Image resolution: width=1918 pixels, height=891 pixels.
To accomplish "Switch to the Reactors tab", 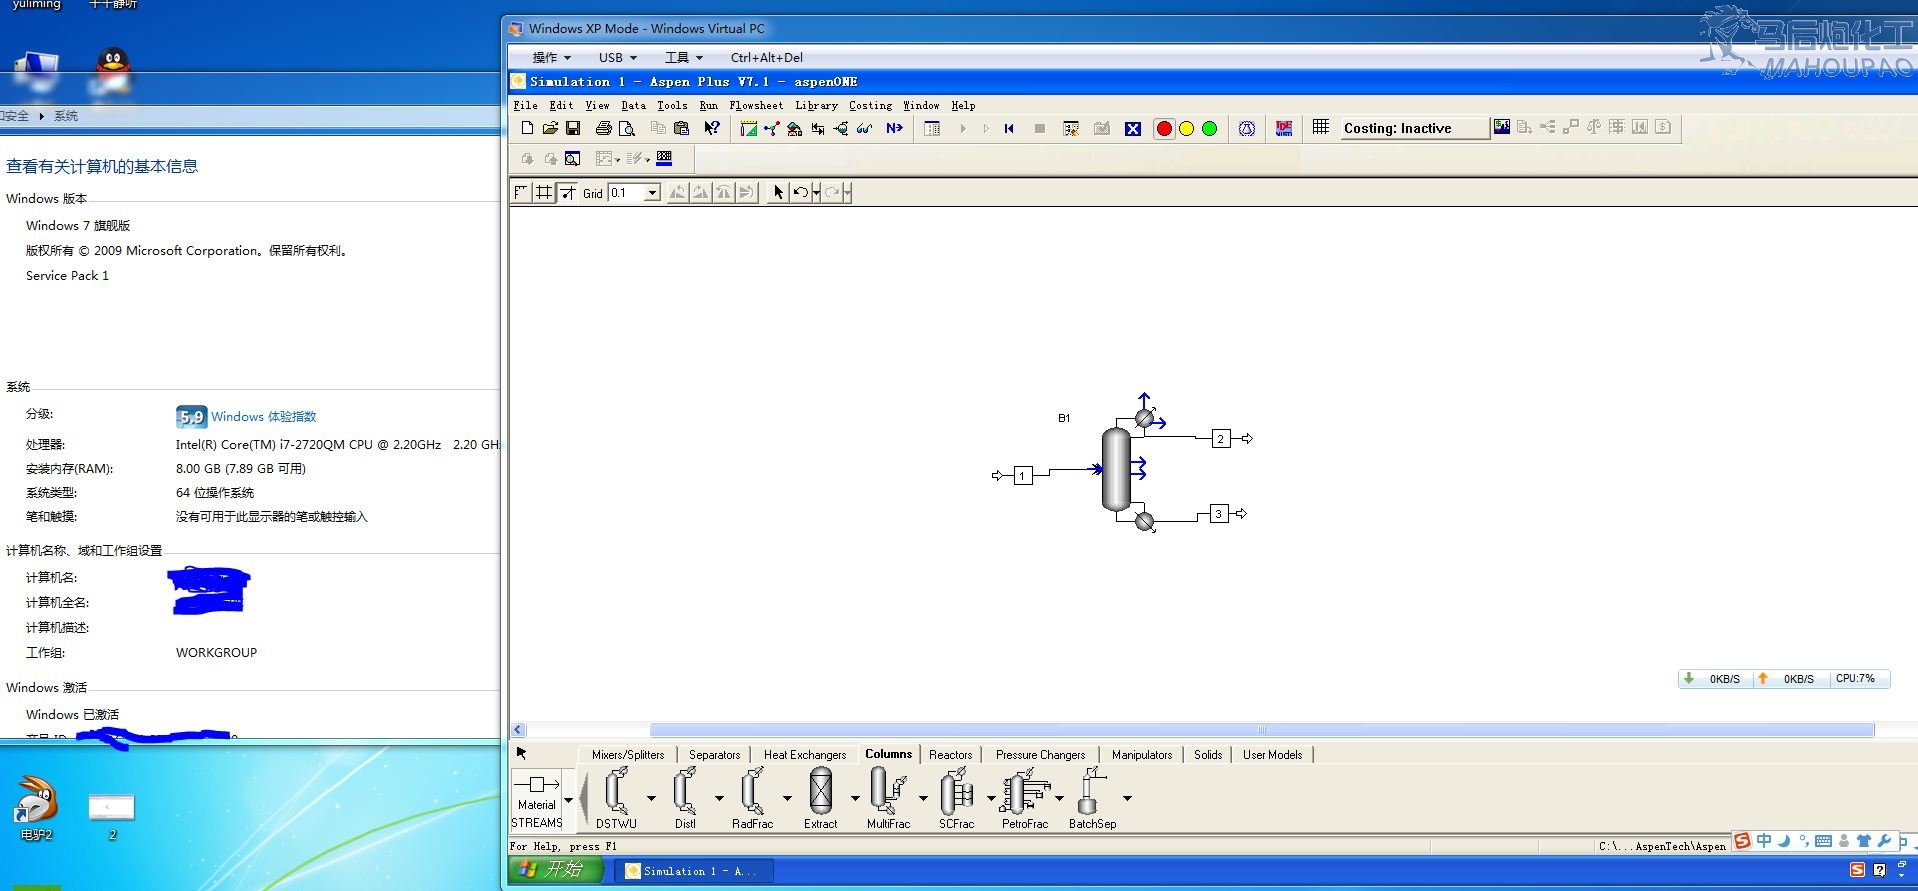I will click(950, 755).
